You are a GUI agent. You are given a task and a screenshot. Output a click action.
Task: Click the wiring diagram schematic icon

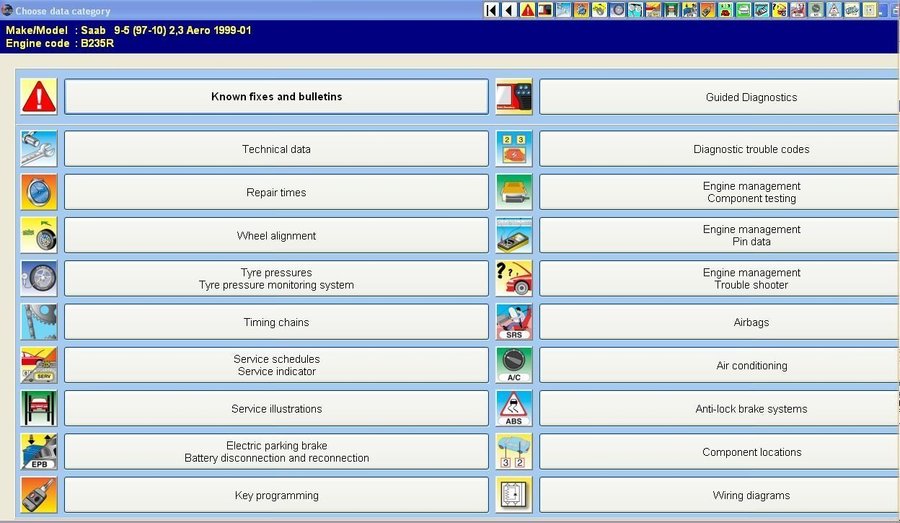[514, 495]
